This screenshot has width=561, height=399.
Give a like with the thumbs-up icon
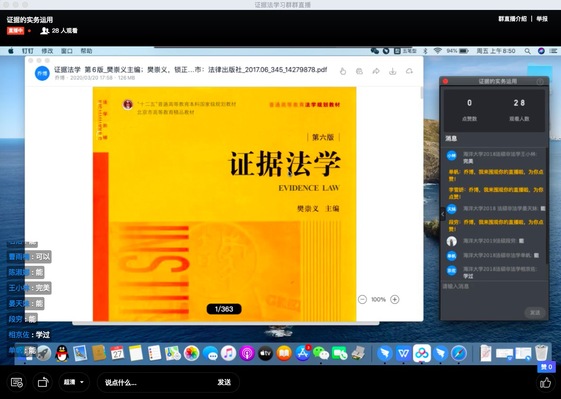pyautogui.click(x=545, y=383)
